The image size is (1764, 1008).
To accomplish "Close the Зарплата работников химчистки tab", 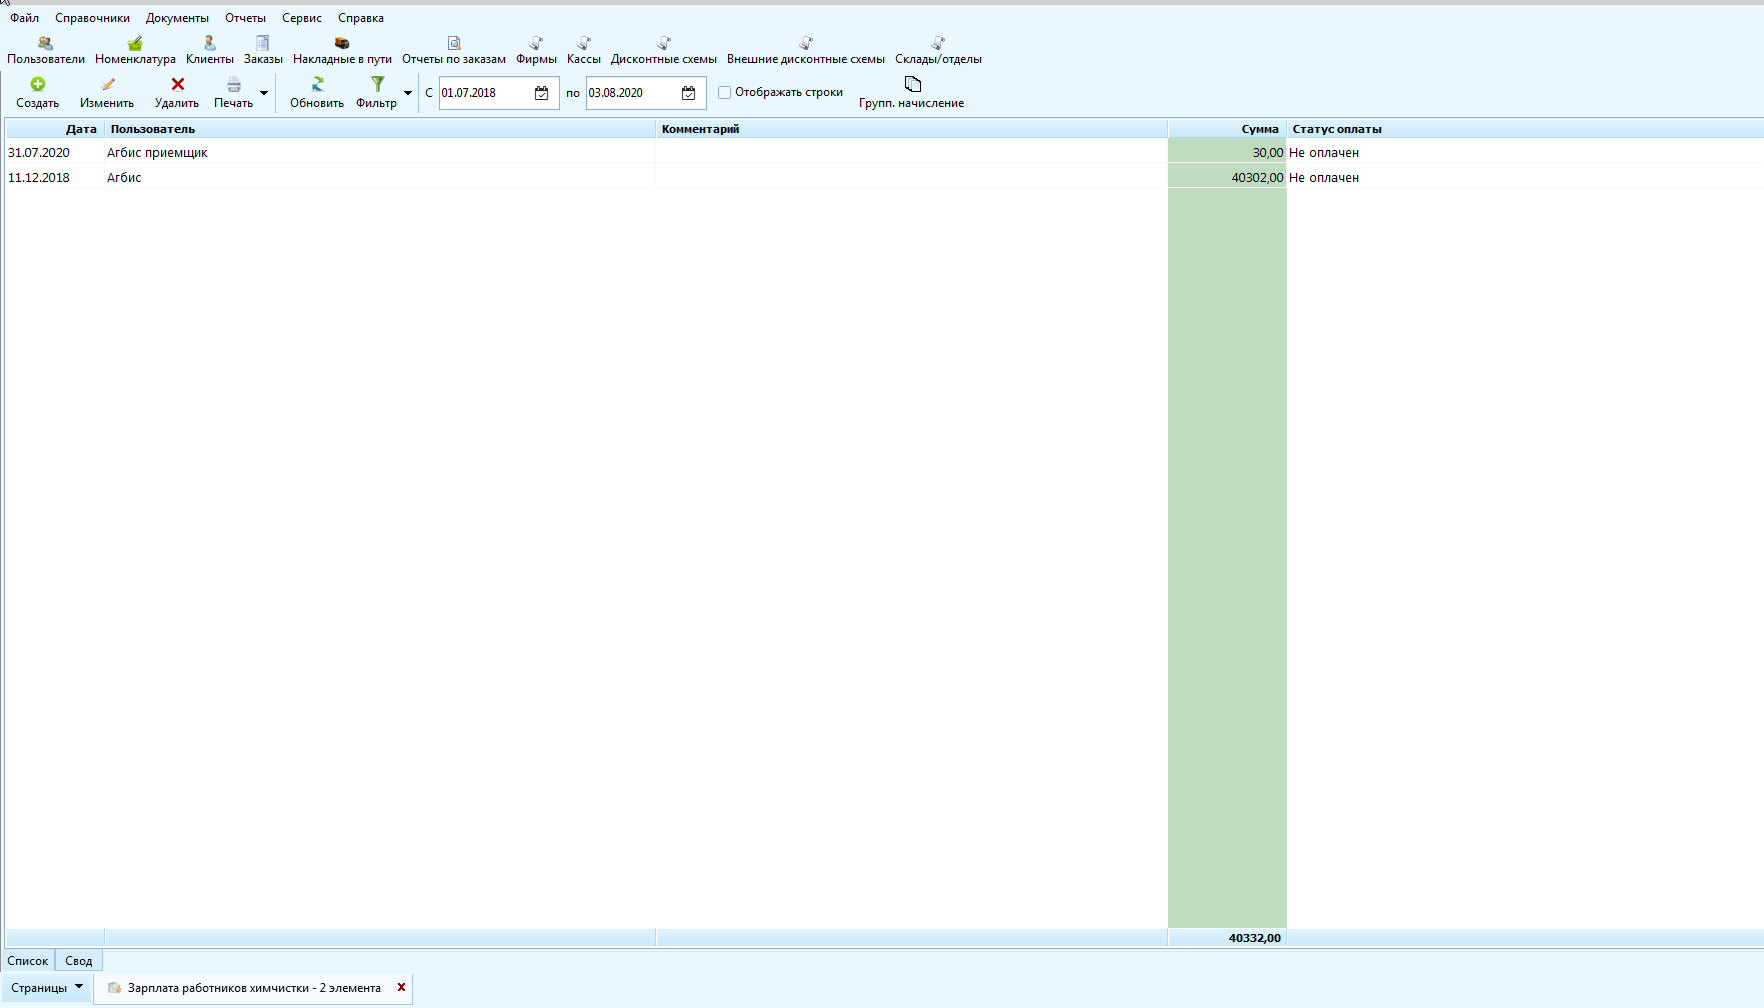I will coord(401,987).
